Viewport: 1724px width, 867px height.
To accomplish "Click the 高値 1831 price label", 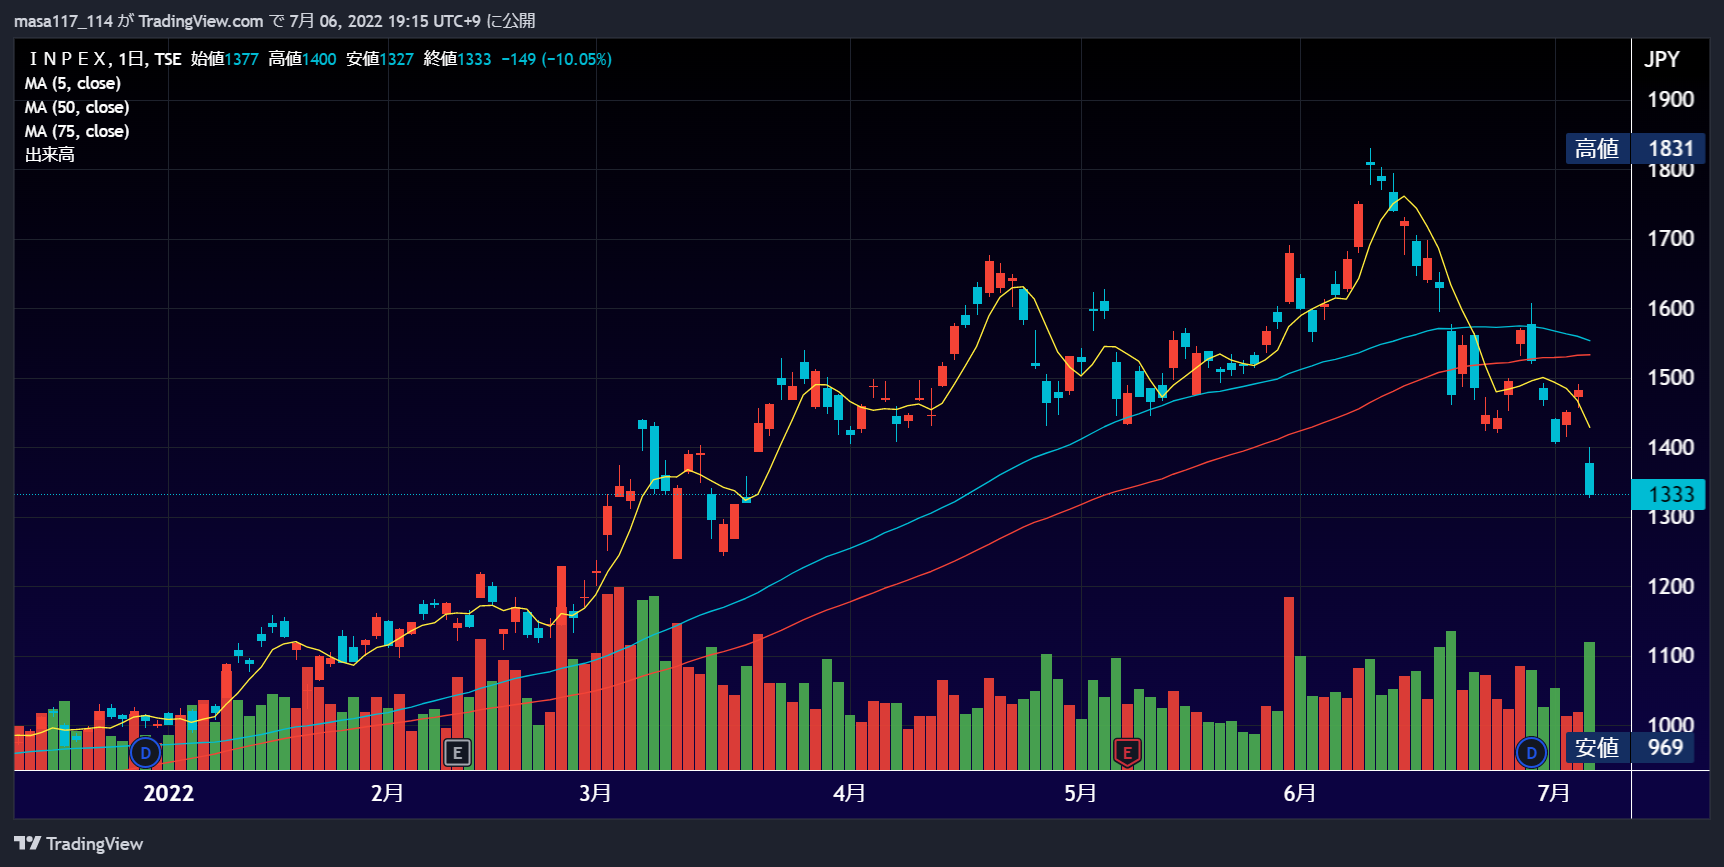I will point(1635,149).
